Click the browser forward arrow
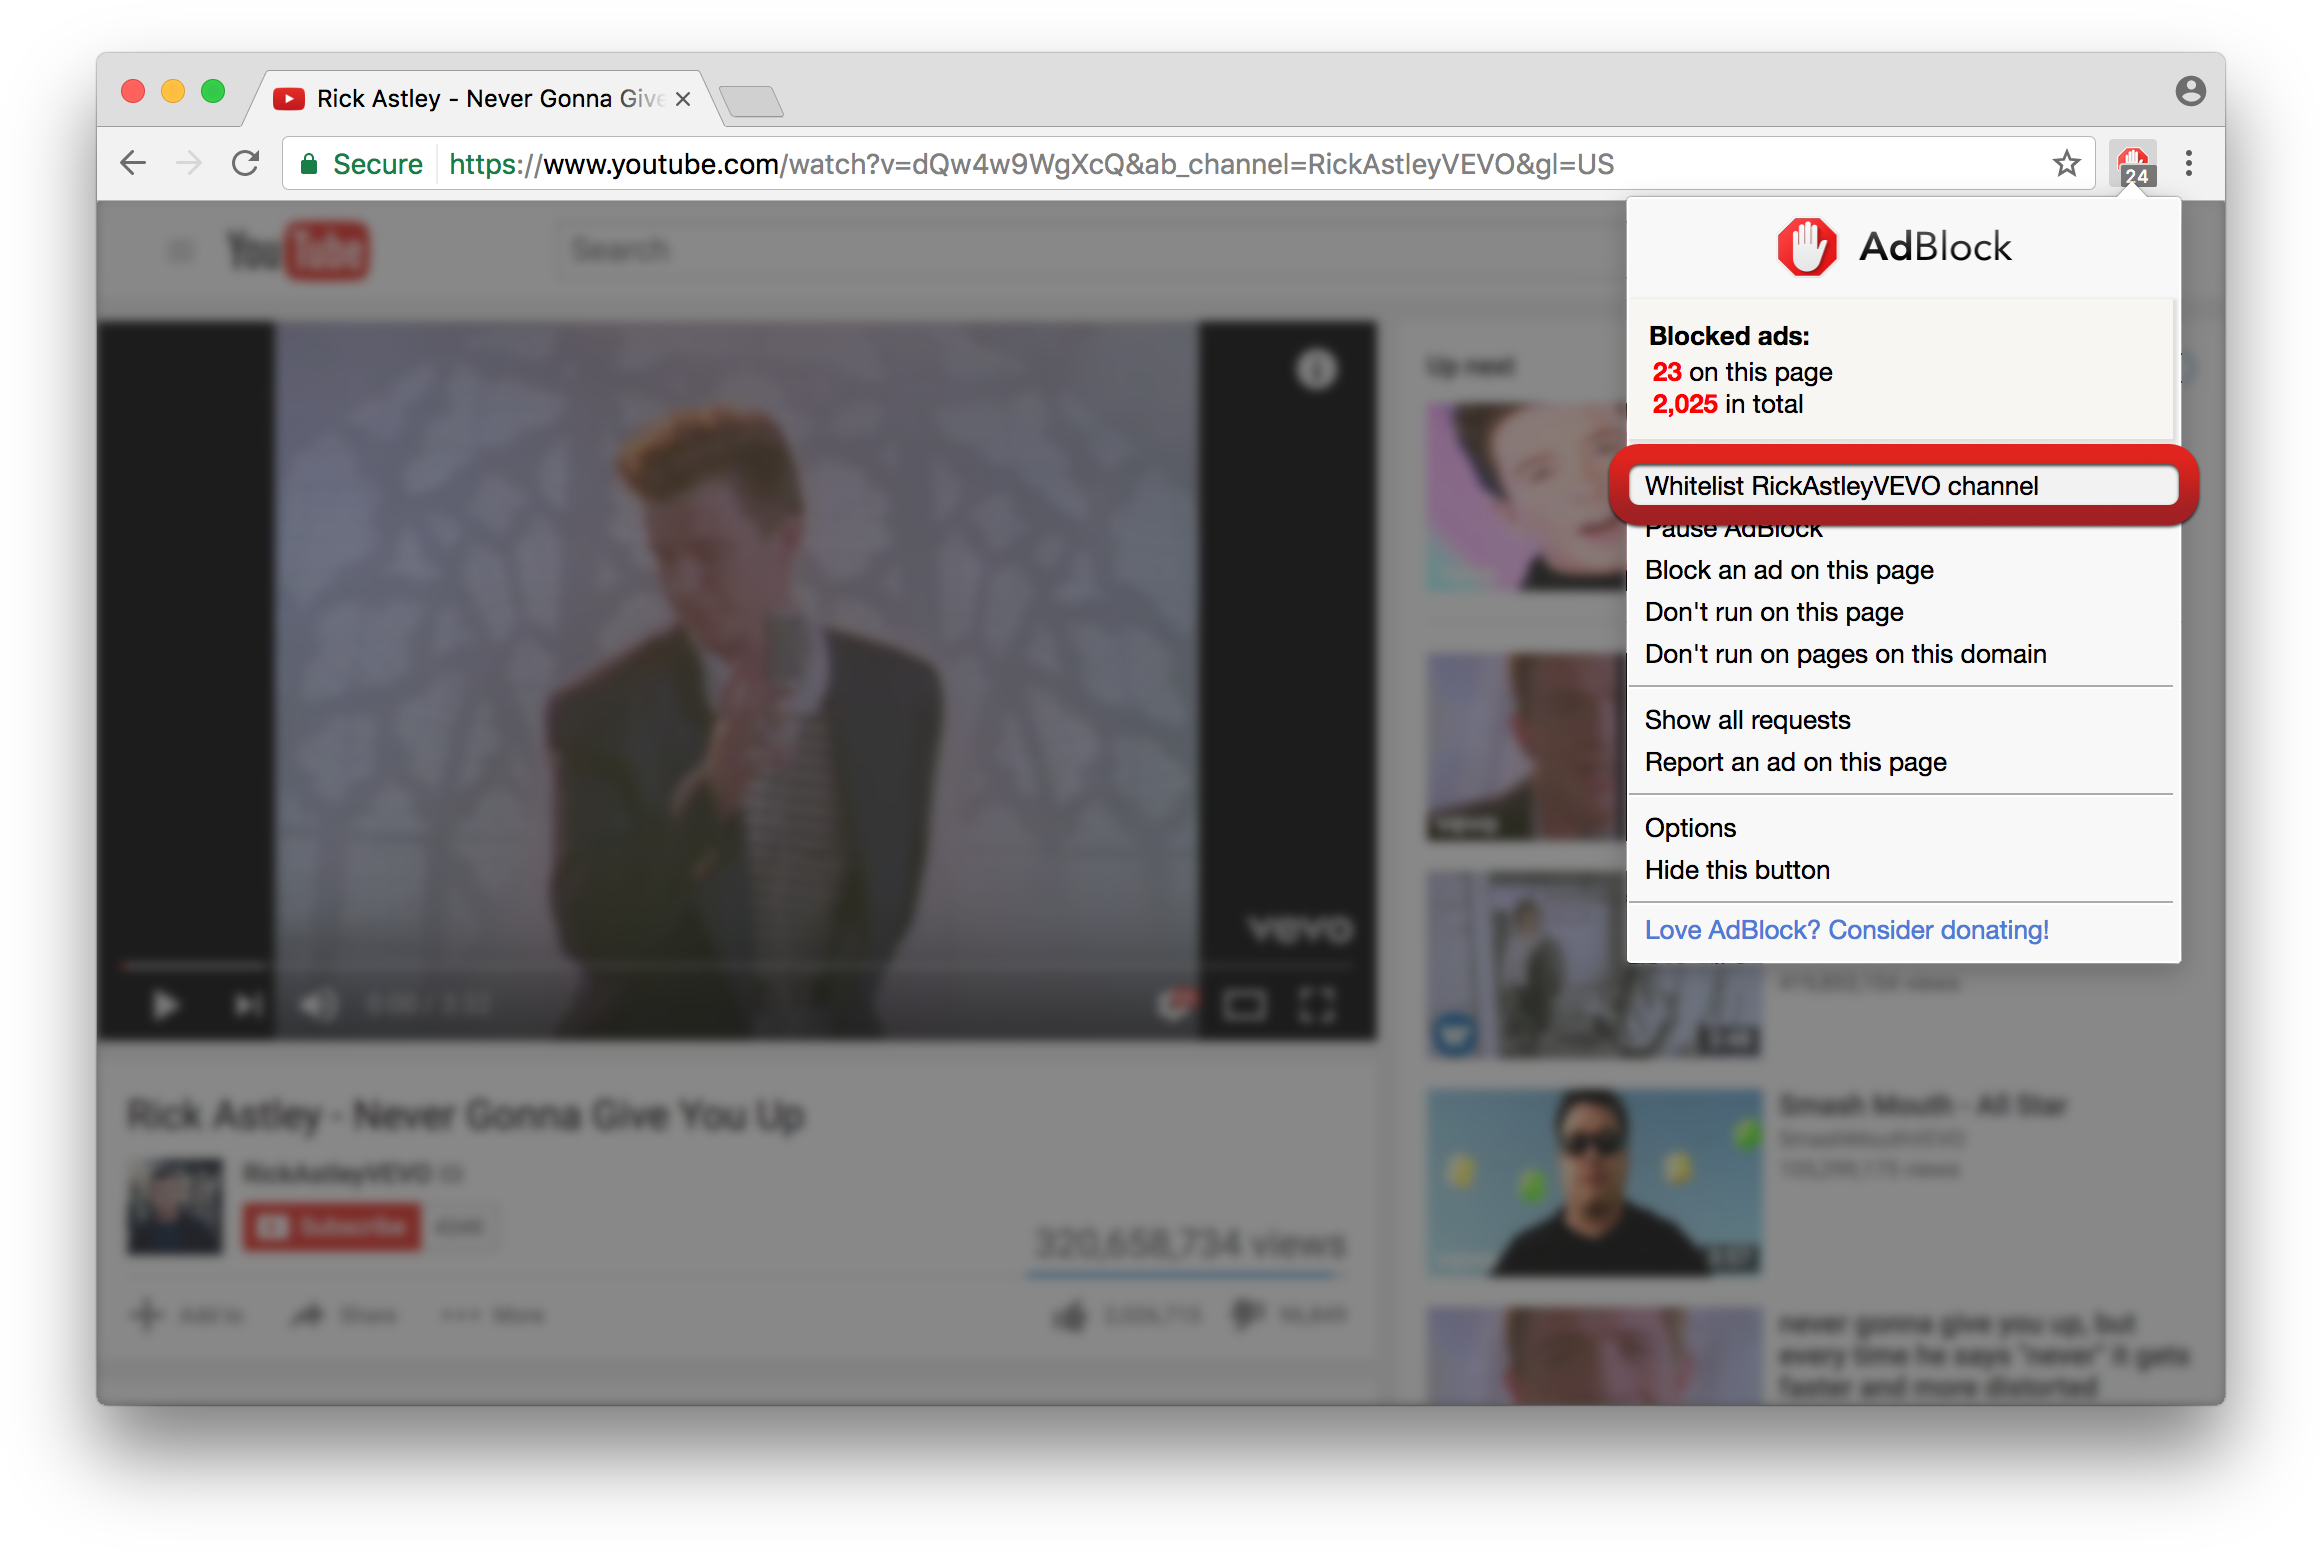 pyautogui.click(x=189, y=163)
